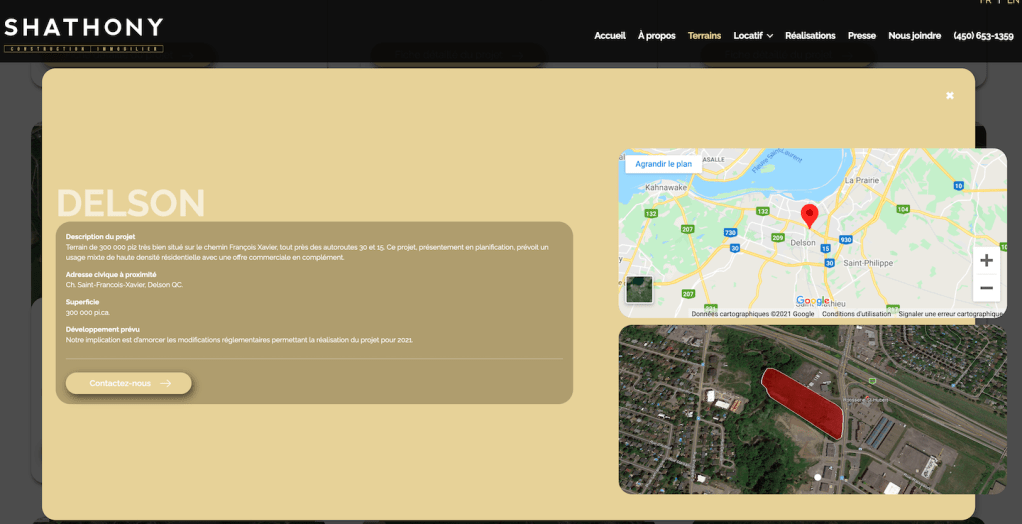Viewport: 1022px width, 524px height.
Task: Select the Terrains menu item
Action: tap(704, 36)
